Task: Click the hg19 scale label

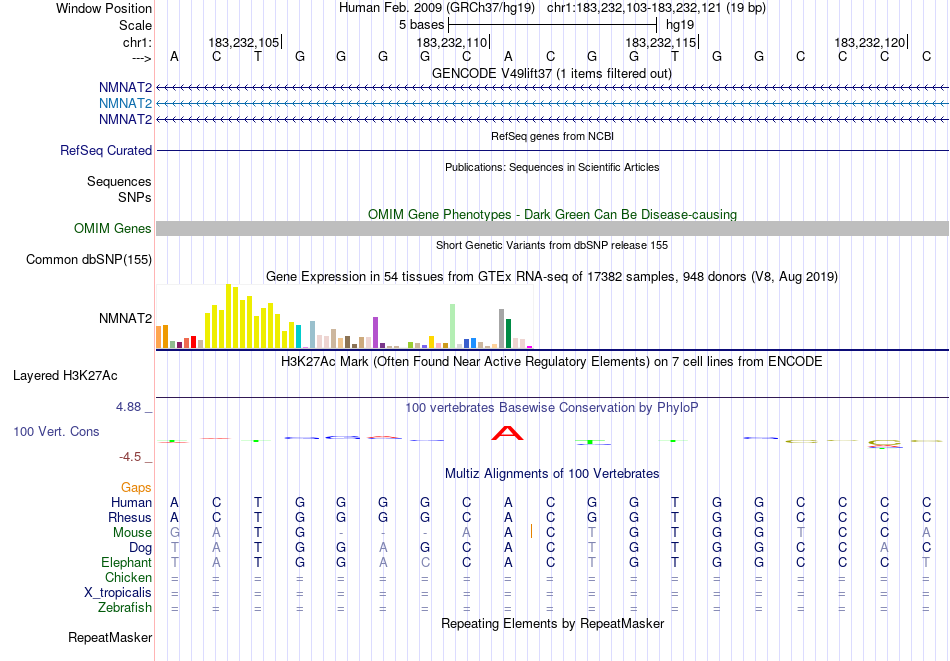Action: point(680,25)
